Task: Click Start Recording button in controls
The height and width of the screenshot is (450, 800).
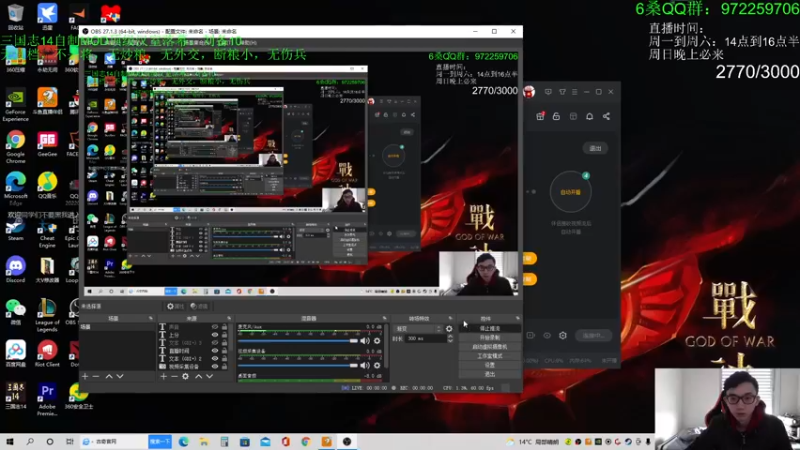Action: (x=490, y=338)
